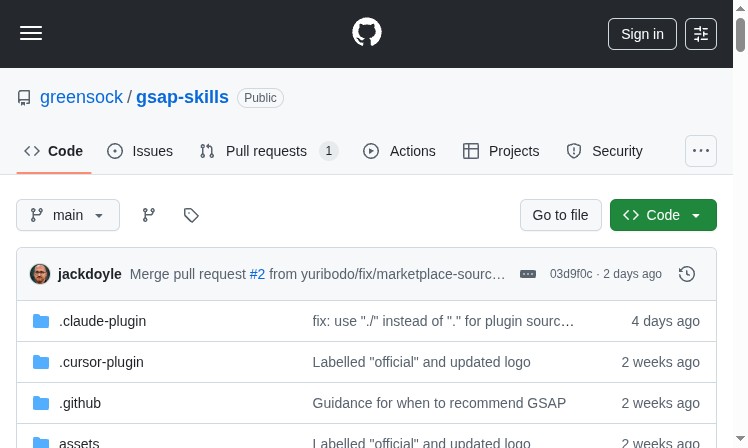Image resolution: width=748 pixels, height=448 pixels.
Task: Switch to the Issues tab
Action: 140,151
